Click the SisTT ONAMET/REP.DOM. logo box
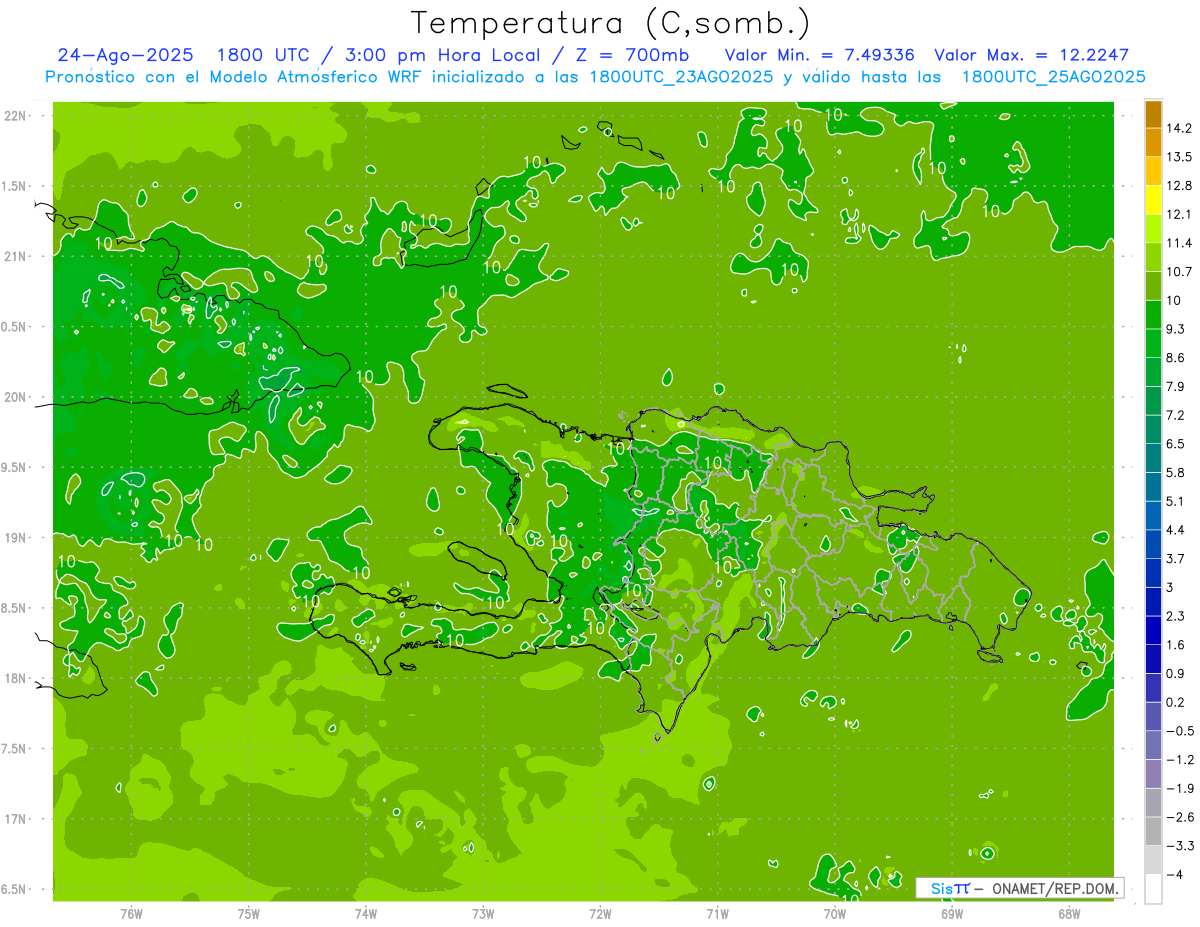 coord(1020,888)
